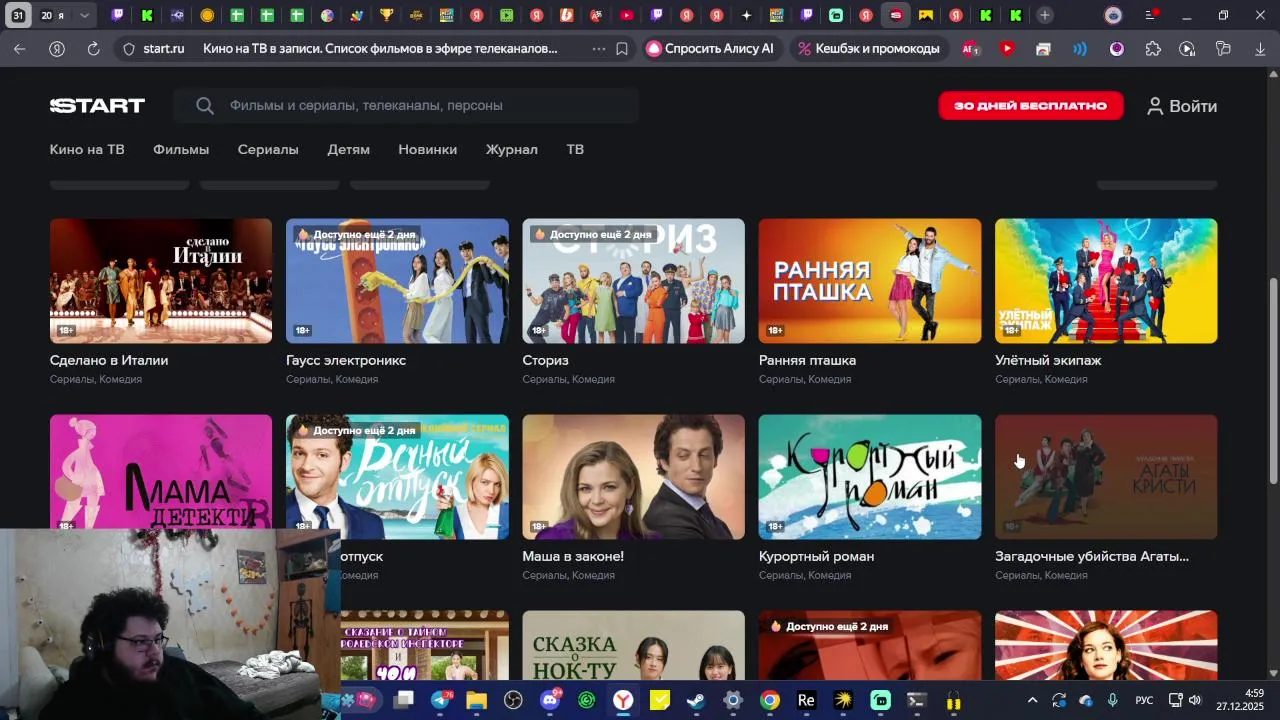The height and width of the screenshot is (720, 1280).
Task: Open the «ТВ» menu item
Action: (575, 149)
